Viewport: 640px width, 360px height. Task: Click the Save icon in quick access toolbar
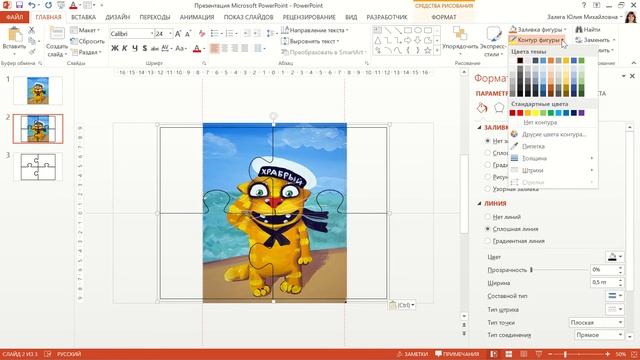pyautogui.click(x=19, y=5)
